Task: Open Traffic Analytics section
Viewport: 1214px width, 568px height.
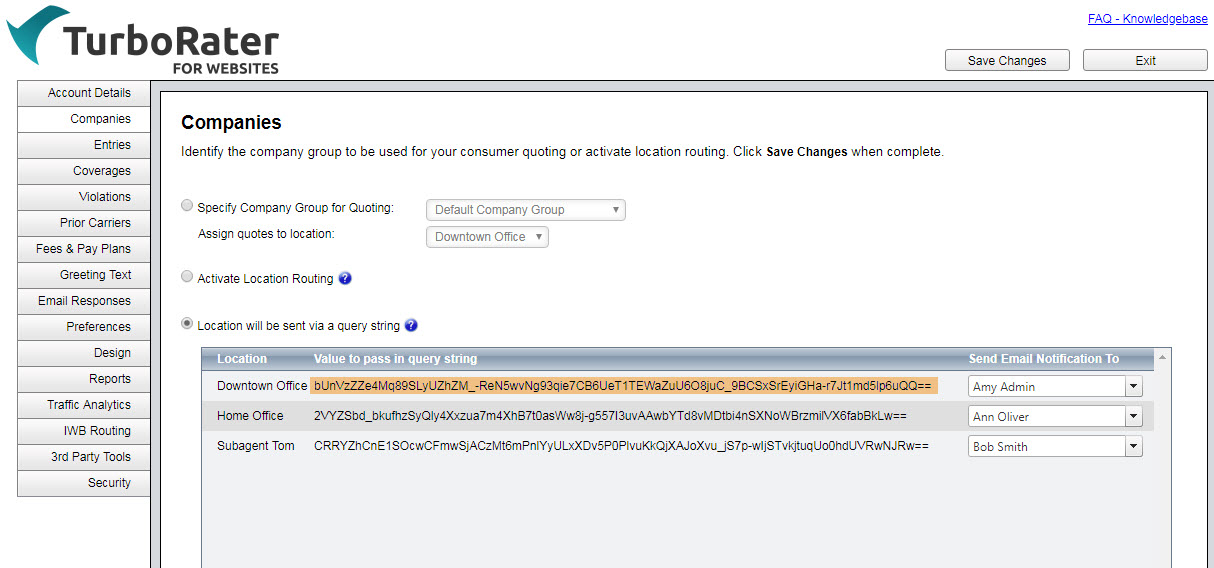Action: (x=84, y=405)
